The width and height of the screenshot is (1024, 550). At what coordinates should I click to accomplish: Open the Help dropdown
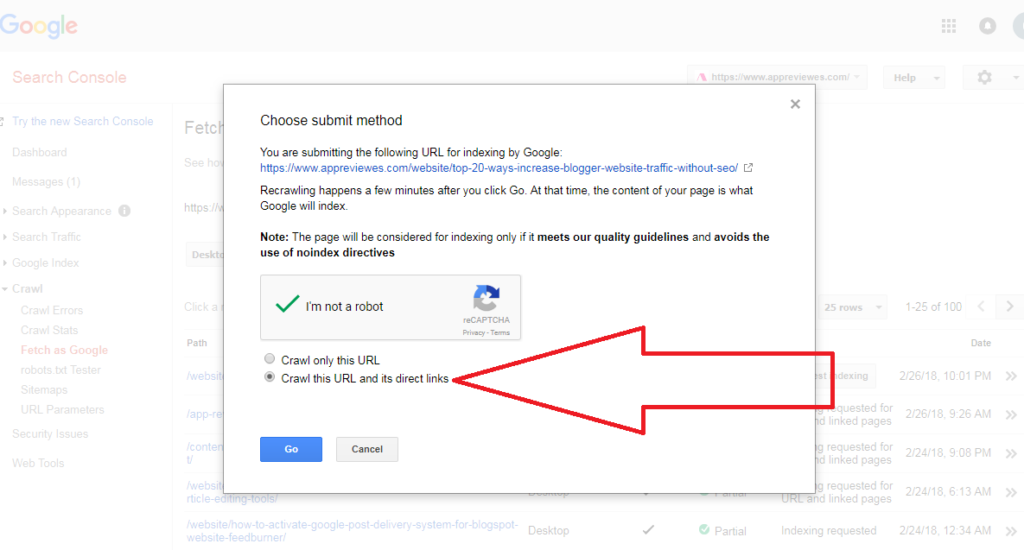pos(914,77)
